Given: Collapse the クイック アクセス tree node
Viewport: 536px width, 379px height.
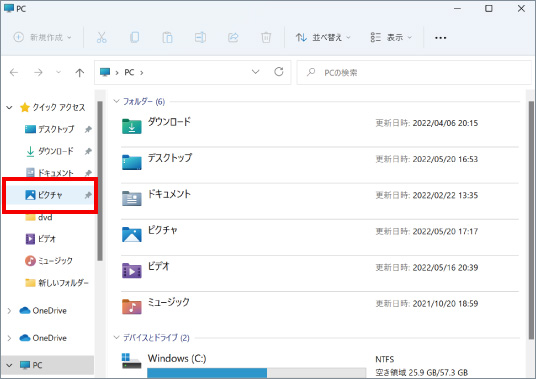Looking at the screenshot, I should point(10,108).
